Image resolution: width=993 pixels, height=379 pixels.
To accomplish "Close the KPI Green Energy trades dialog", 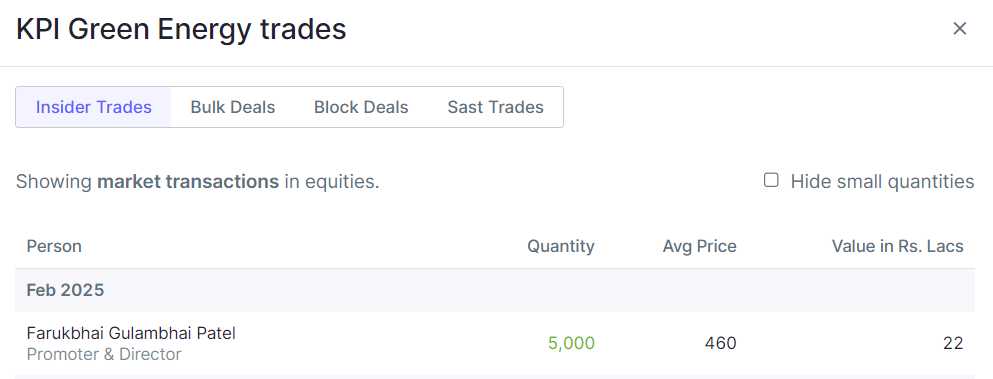I will [x=959, y=29].
